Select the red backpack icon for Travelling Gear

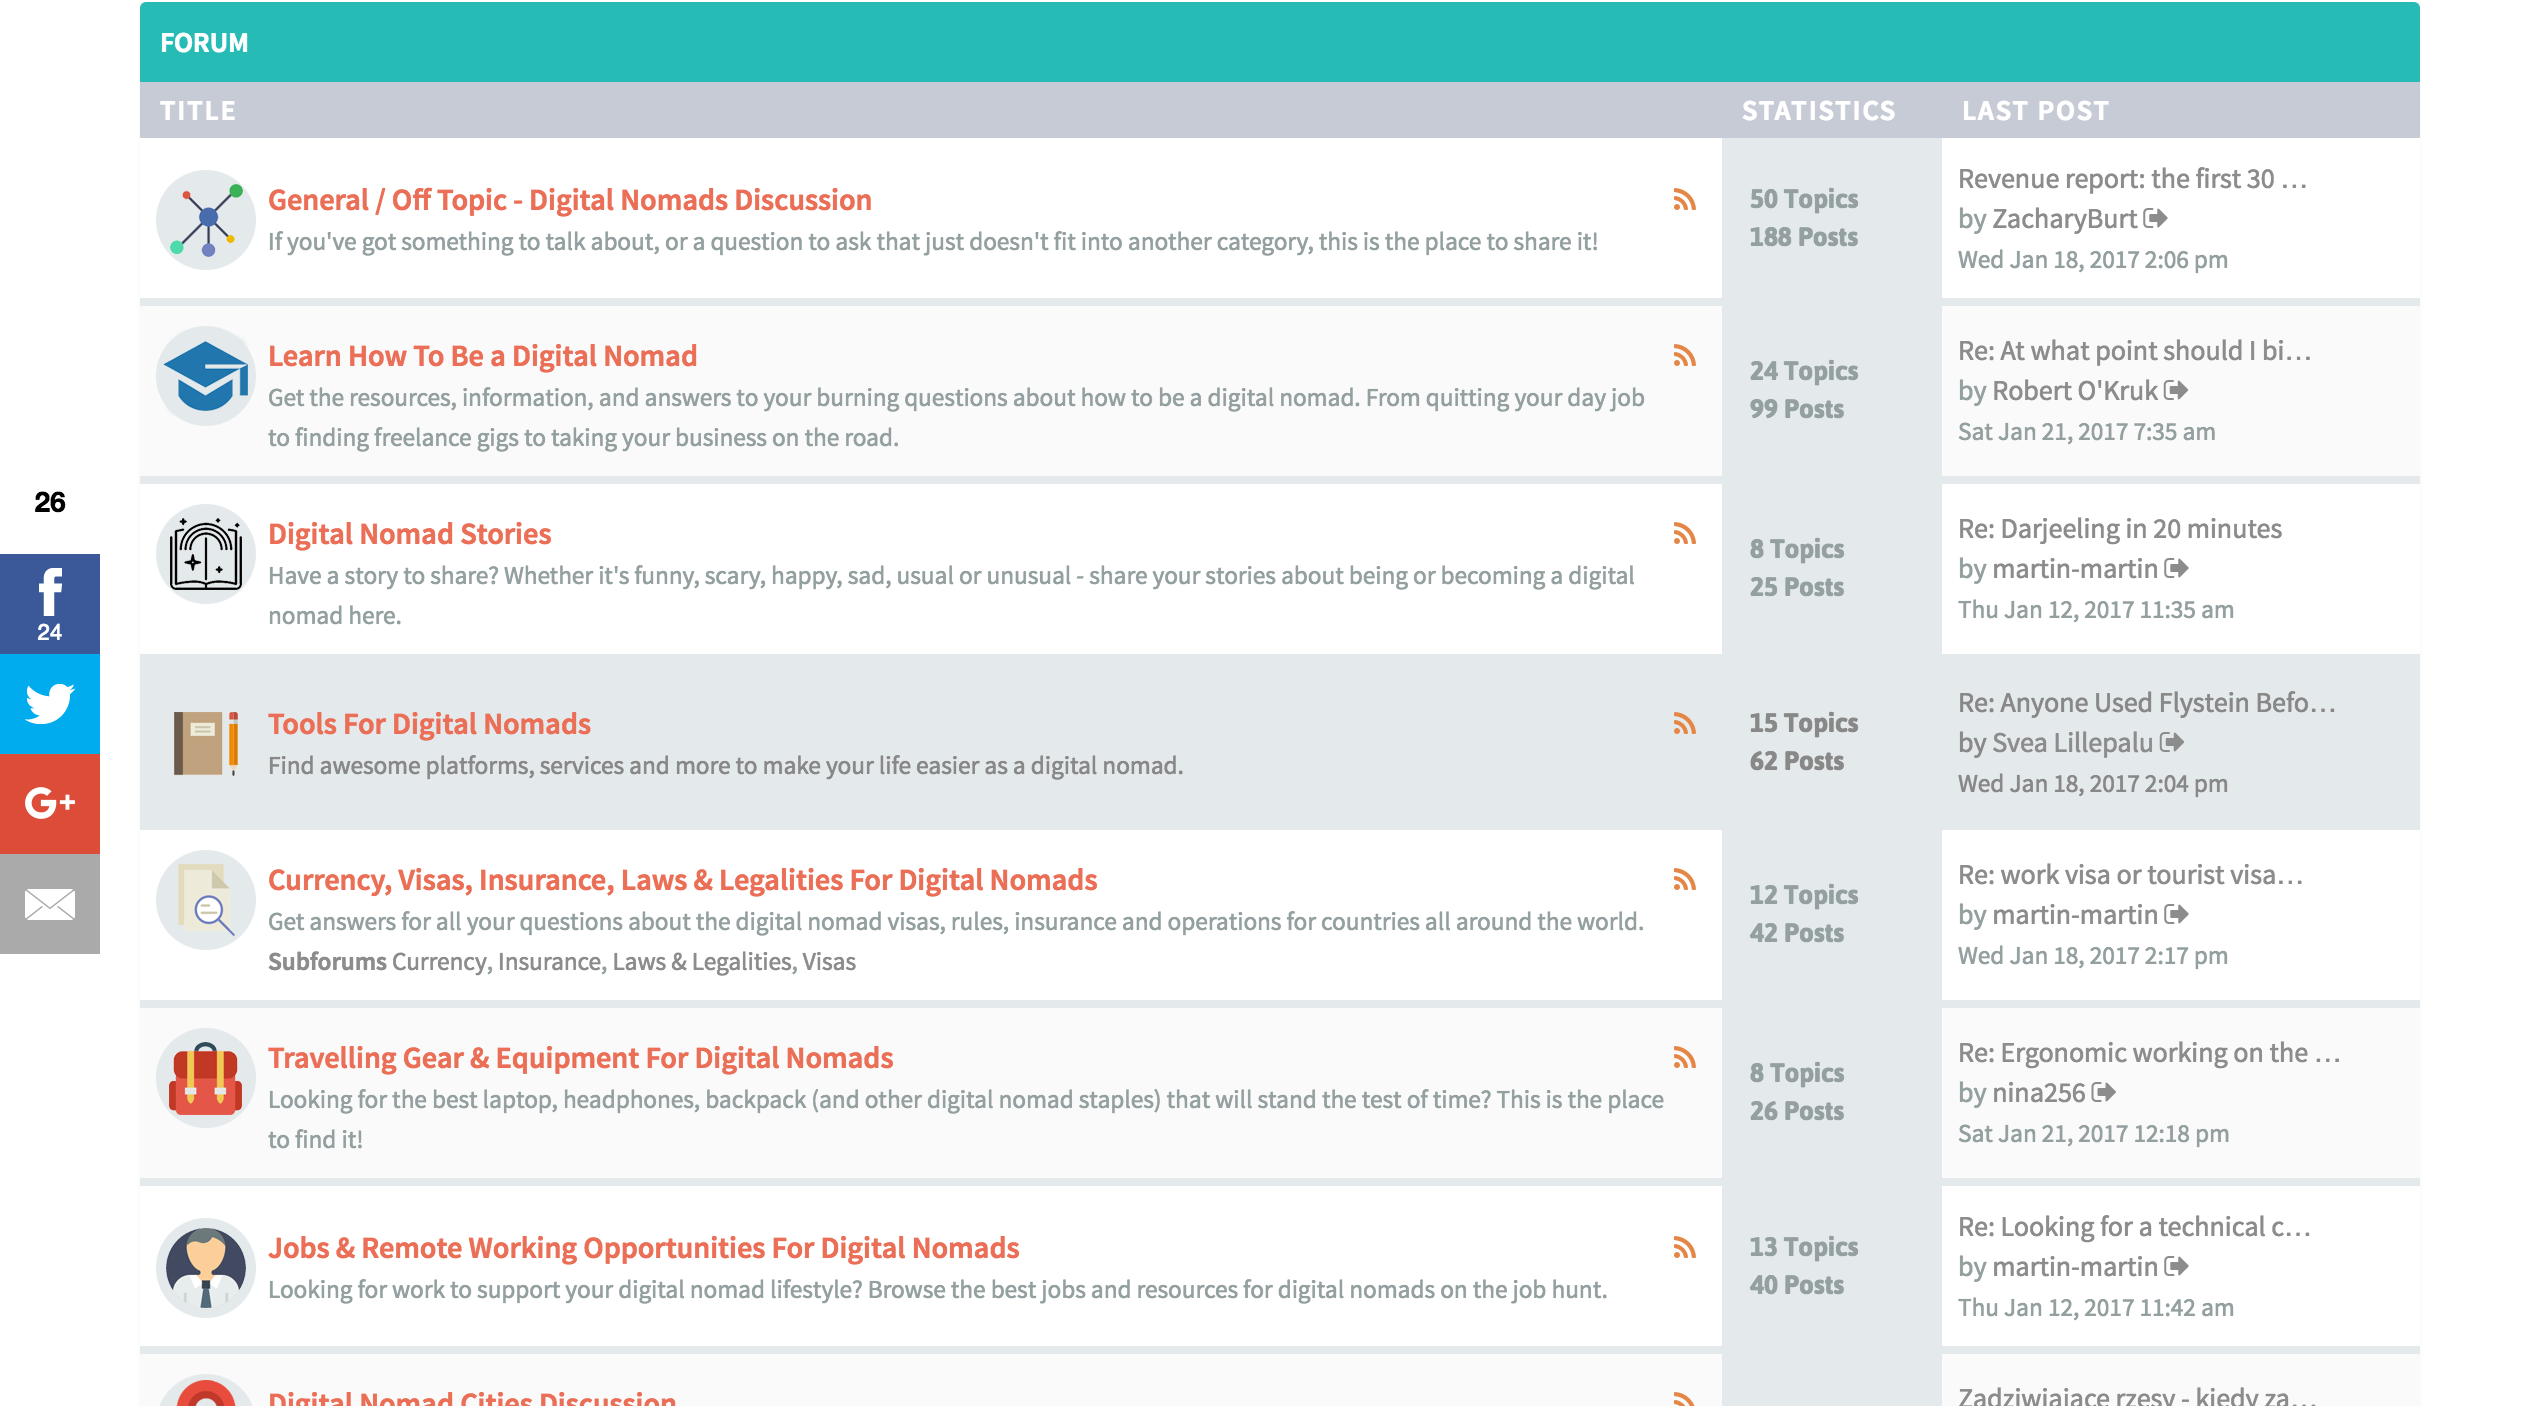point(205,1079)
